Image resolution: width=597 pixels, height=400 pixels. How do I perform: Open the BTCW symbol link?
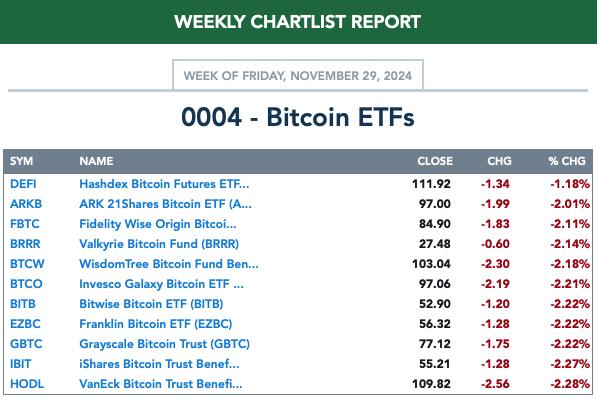click(x=27, y=264)
